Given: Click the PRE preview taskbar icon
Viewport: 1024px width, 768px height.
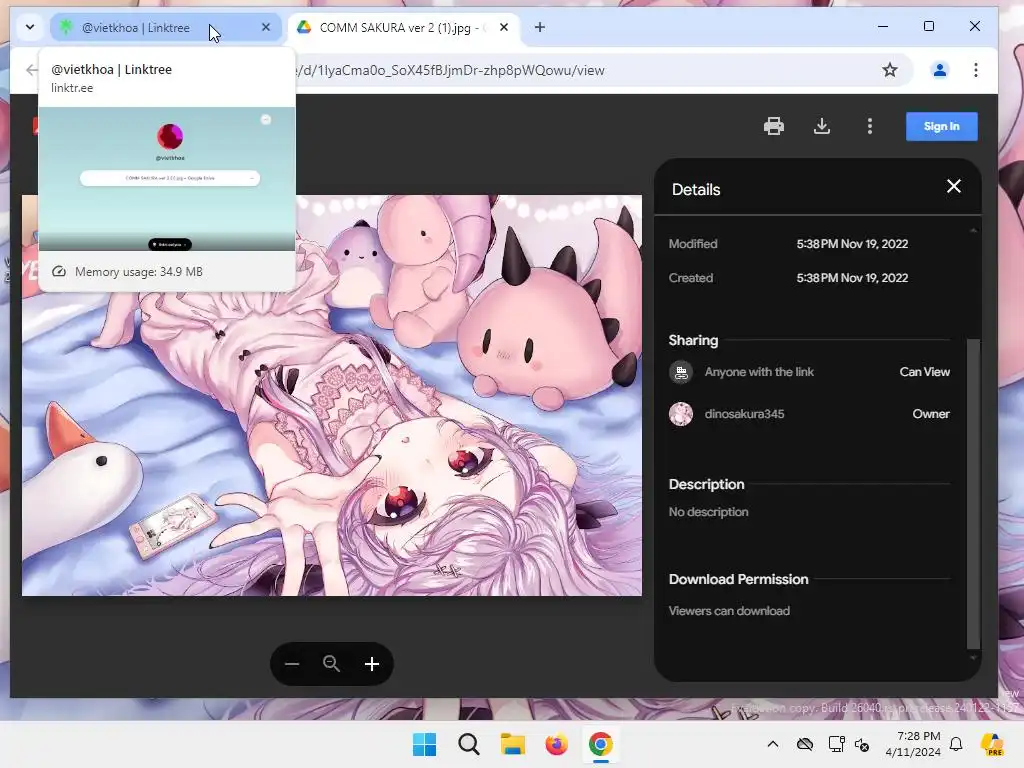Looking at the screenshot, I should [x=993, y=744].
